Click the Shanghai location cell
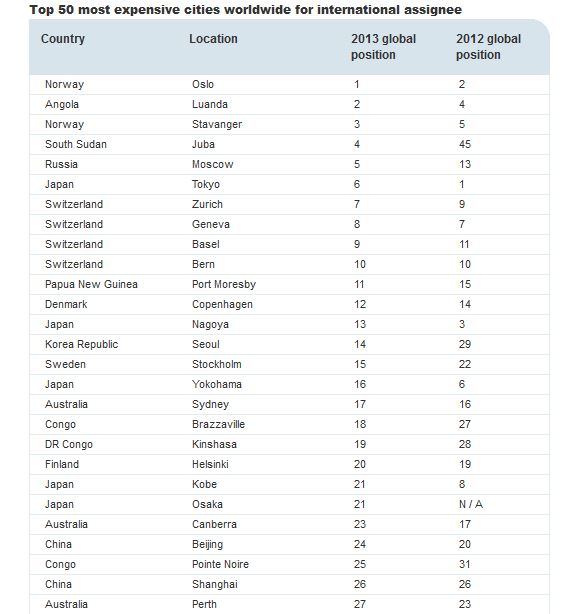 point(215,584)
